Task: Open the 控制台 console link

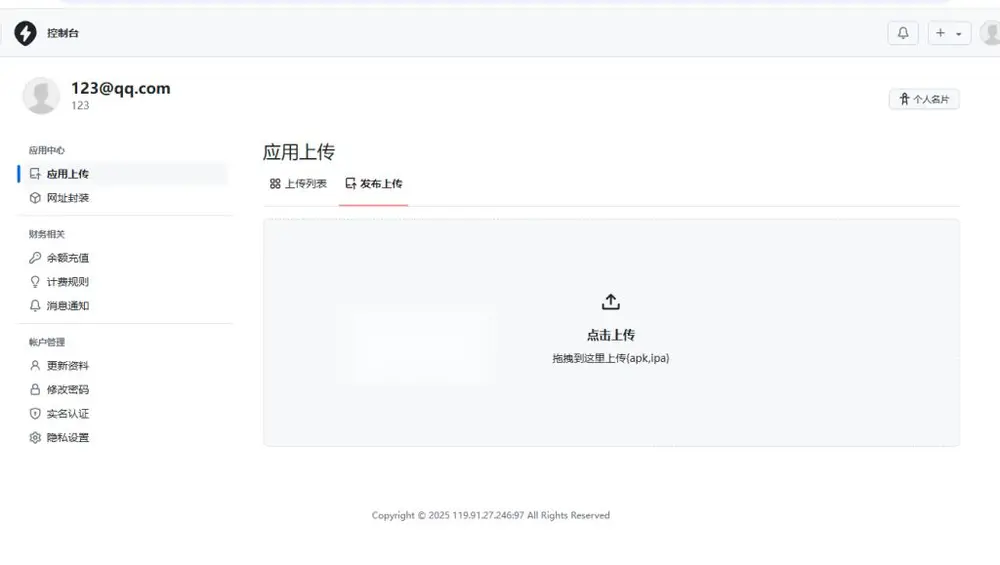Action: (x=62, y=33)
